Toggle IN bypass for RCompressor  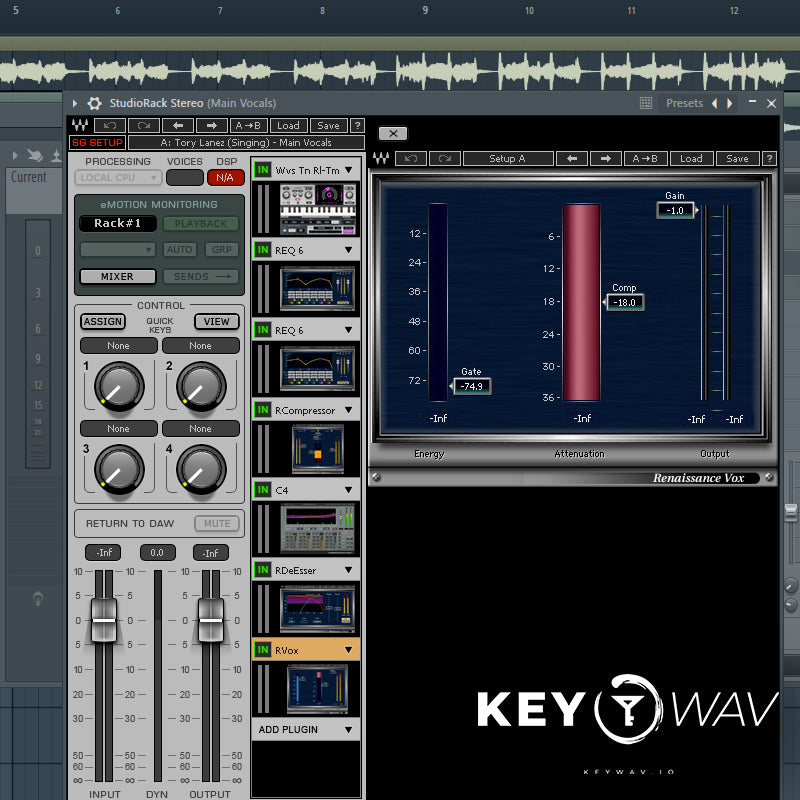click(x=263, y=410)
